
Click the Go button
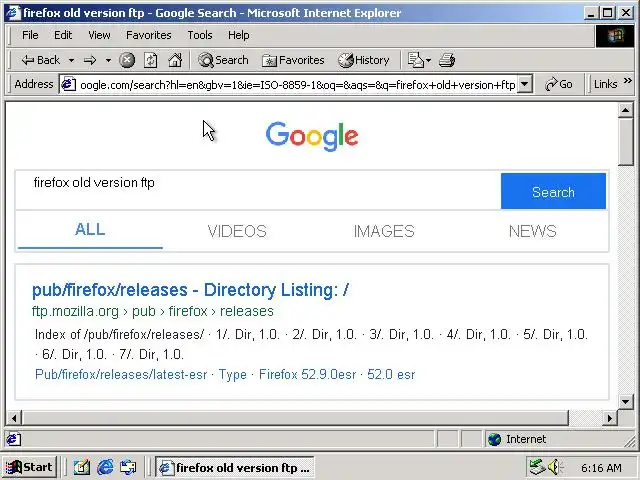[x=559, y=84]
